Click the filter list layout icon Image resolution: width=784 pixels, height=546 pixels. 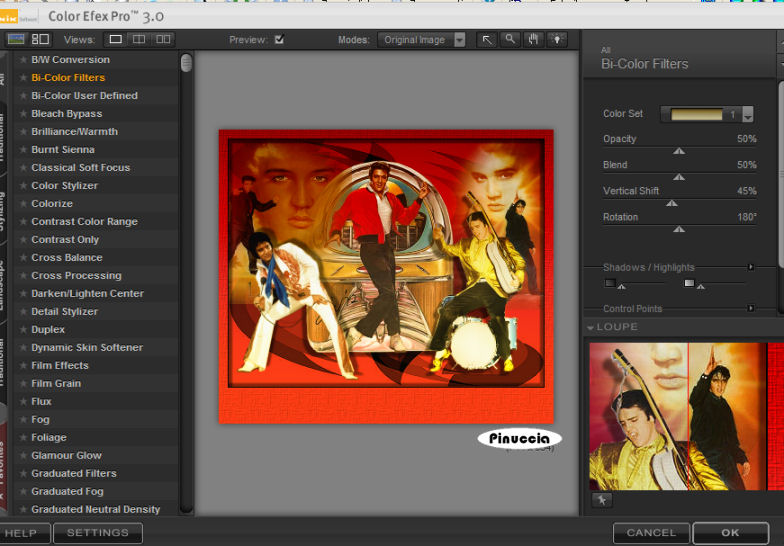pos(40,39)
